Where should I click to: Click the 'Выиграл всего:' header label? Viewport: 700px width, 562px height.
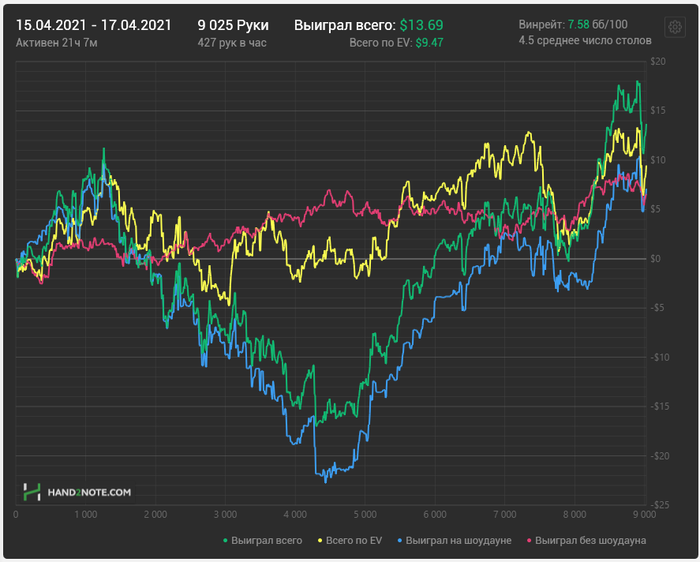point(345,25)
